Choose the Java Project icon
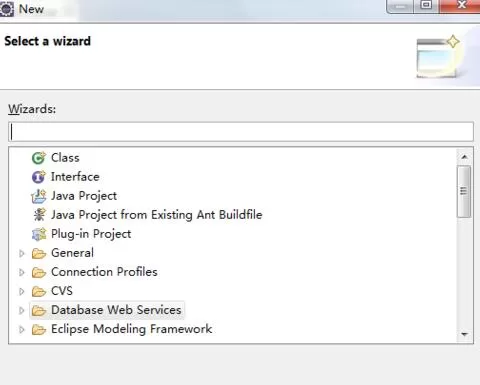 click(x=39, y=196)
